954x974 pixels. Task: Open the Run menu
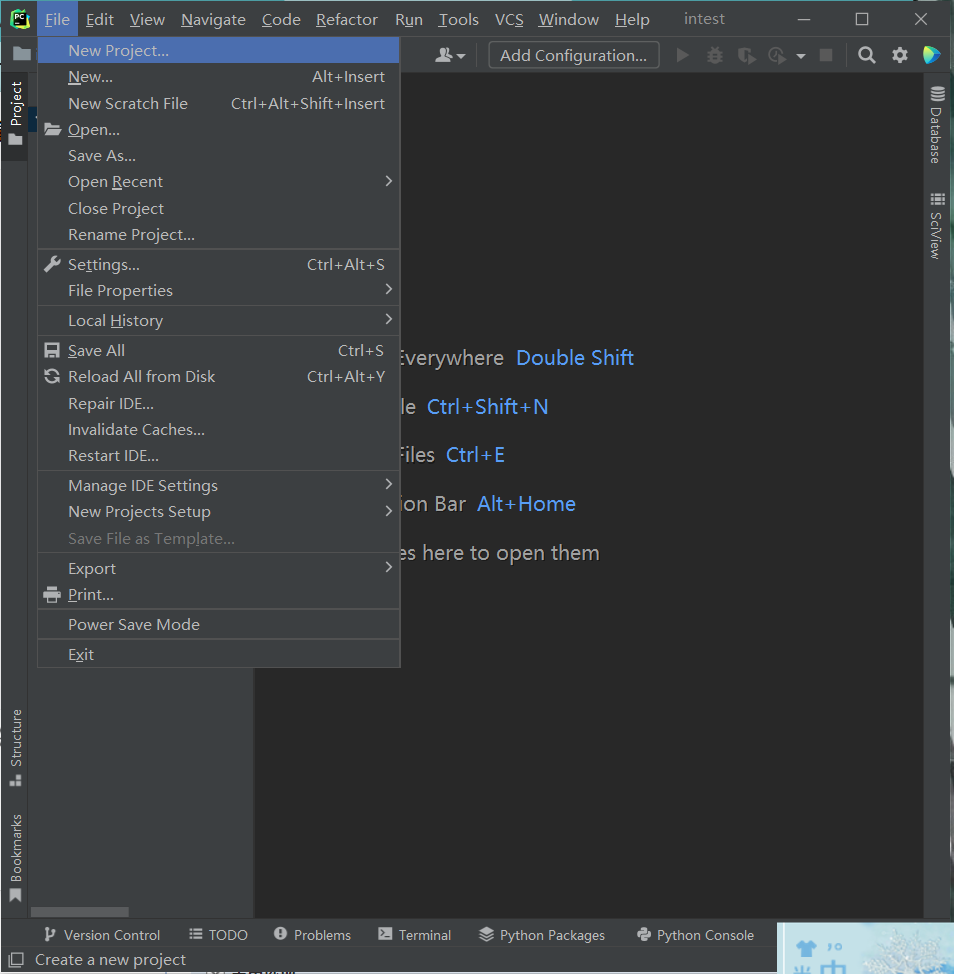coord(409,19)
